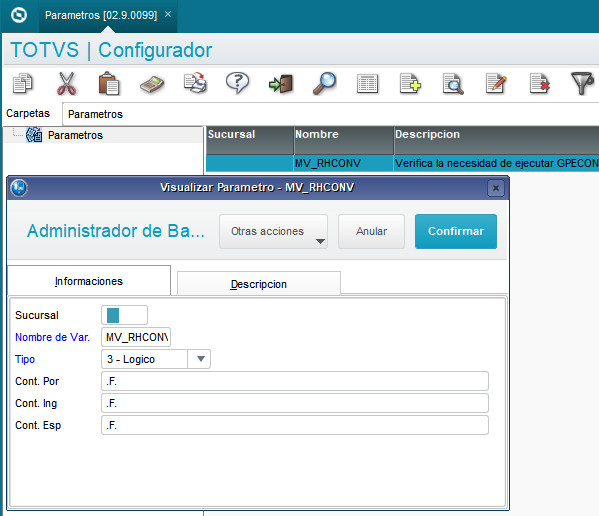Select Parametros item in the Carpetas tree
This screenshot has width=599, height=516.
(75, 135)
